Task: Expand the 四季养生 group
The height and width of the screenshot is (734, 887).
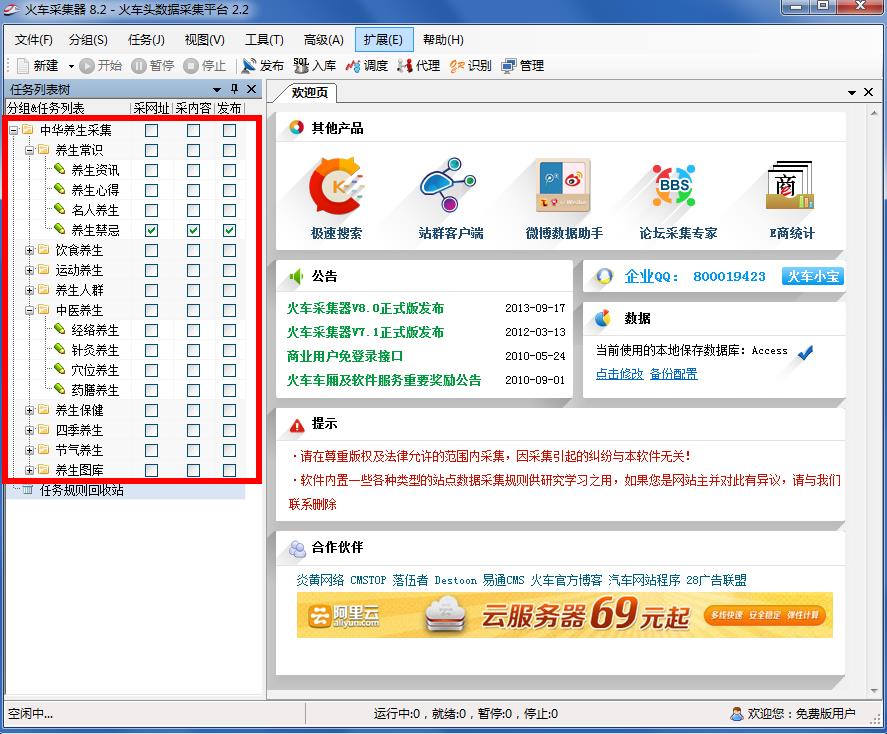Action: (29, 430)
